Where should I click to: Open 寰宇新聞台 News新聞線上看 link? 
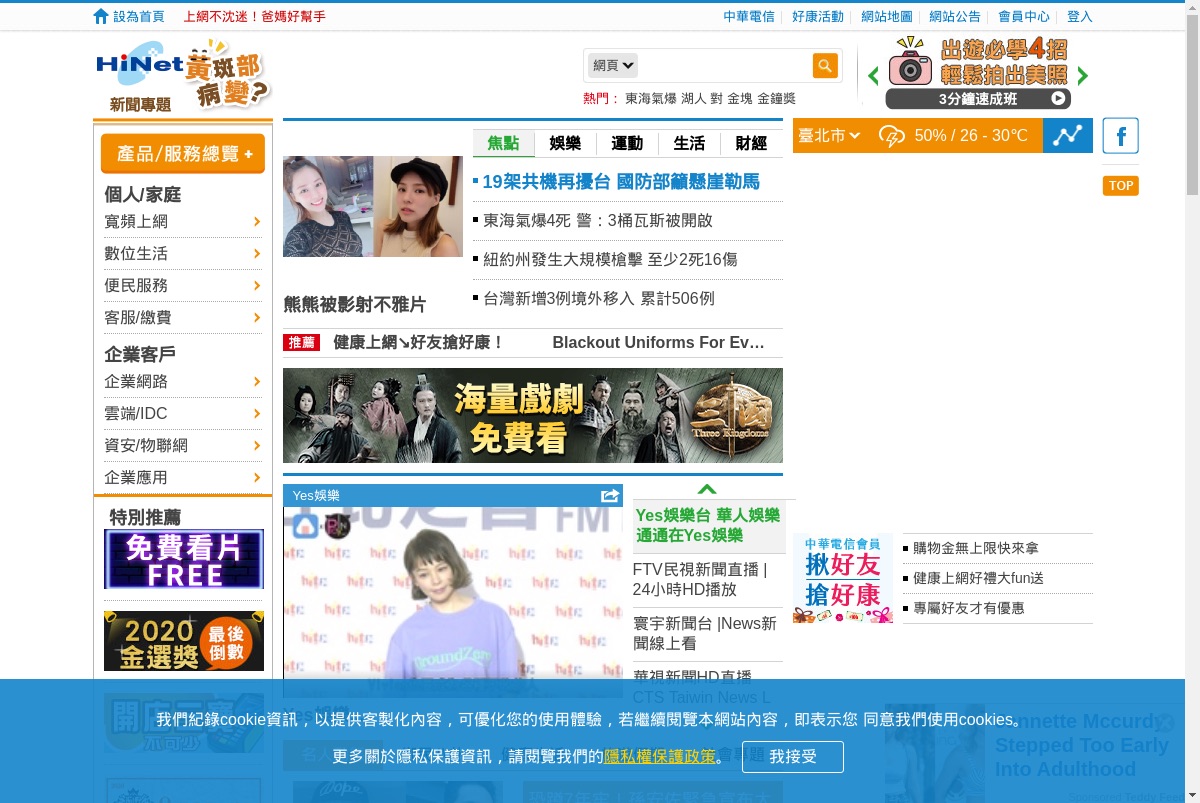pyautogui.click(x=705, y=633)
